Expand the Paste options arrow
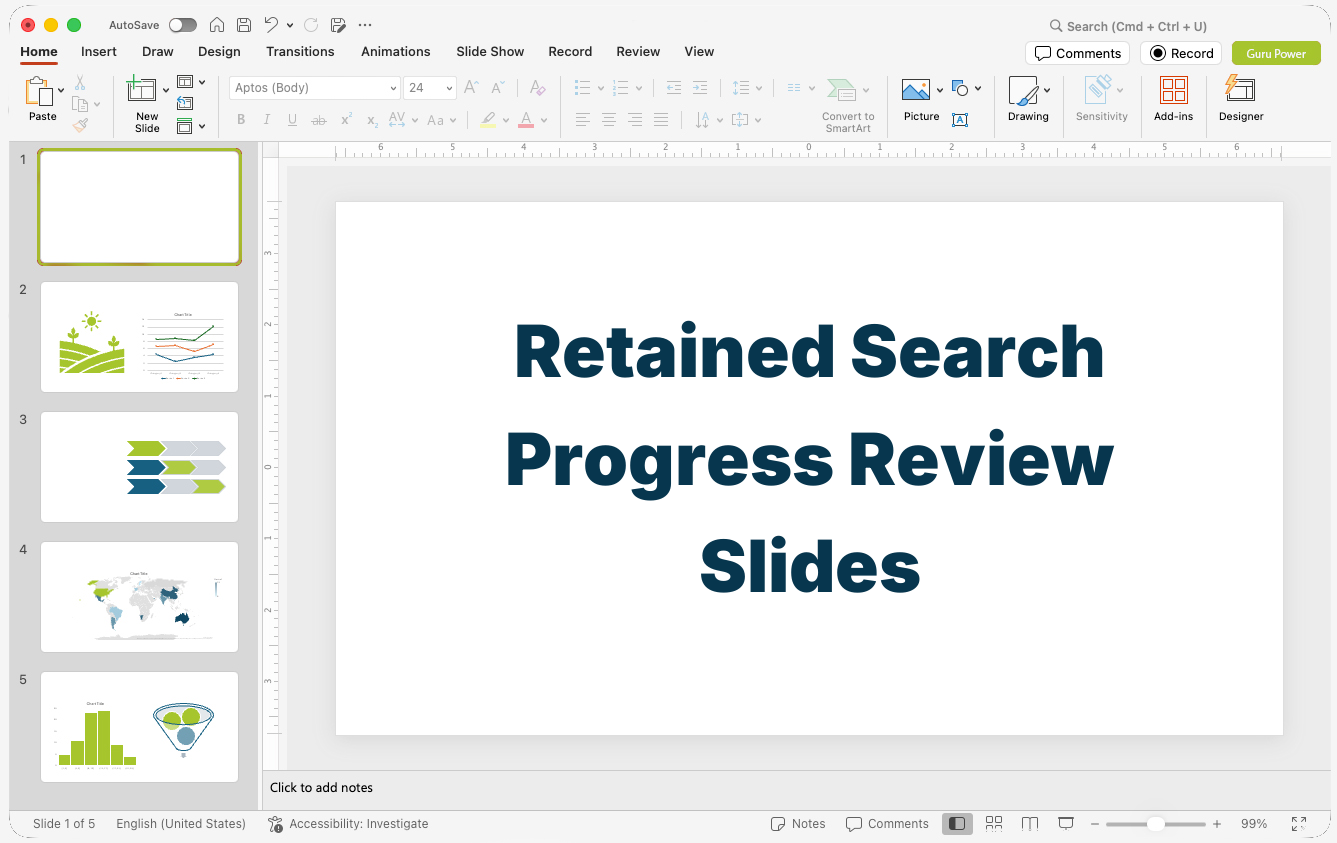Image resolution: width=1337 pixels, height=843 pixels. point(61,90)
